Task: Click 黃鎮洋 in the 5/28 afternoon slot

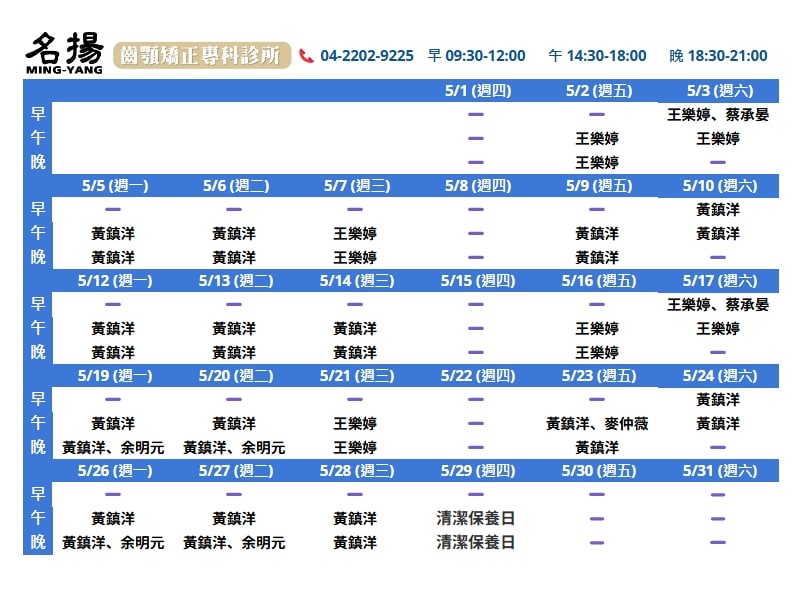Action: coord(355,518)
